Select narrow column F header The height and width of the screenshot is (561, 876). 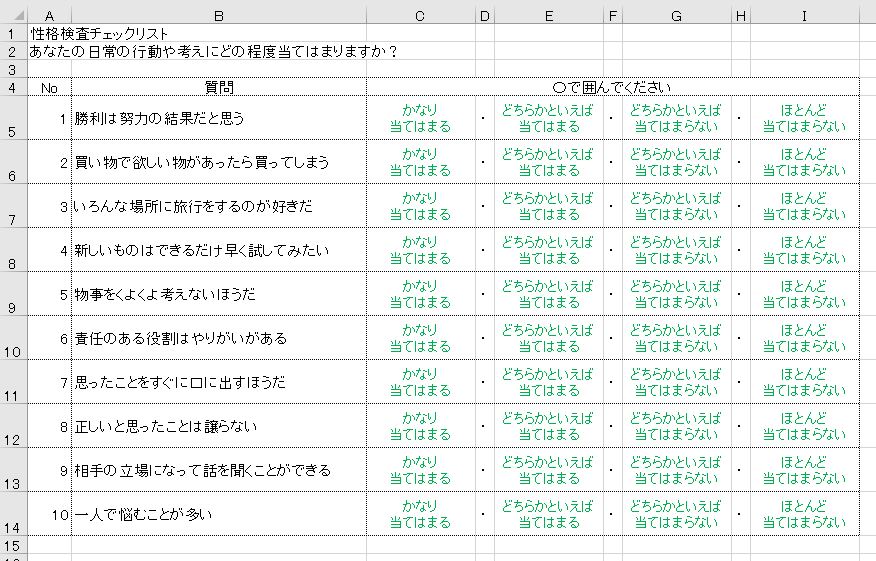pos(613,16)
